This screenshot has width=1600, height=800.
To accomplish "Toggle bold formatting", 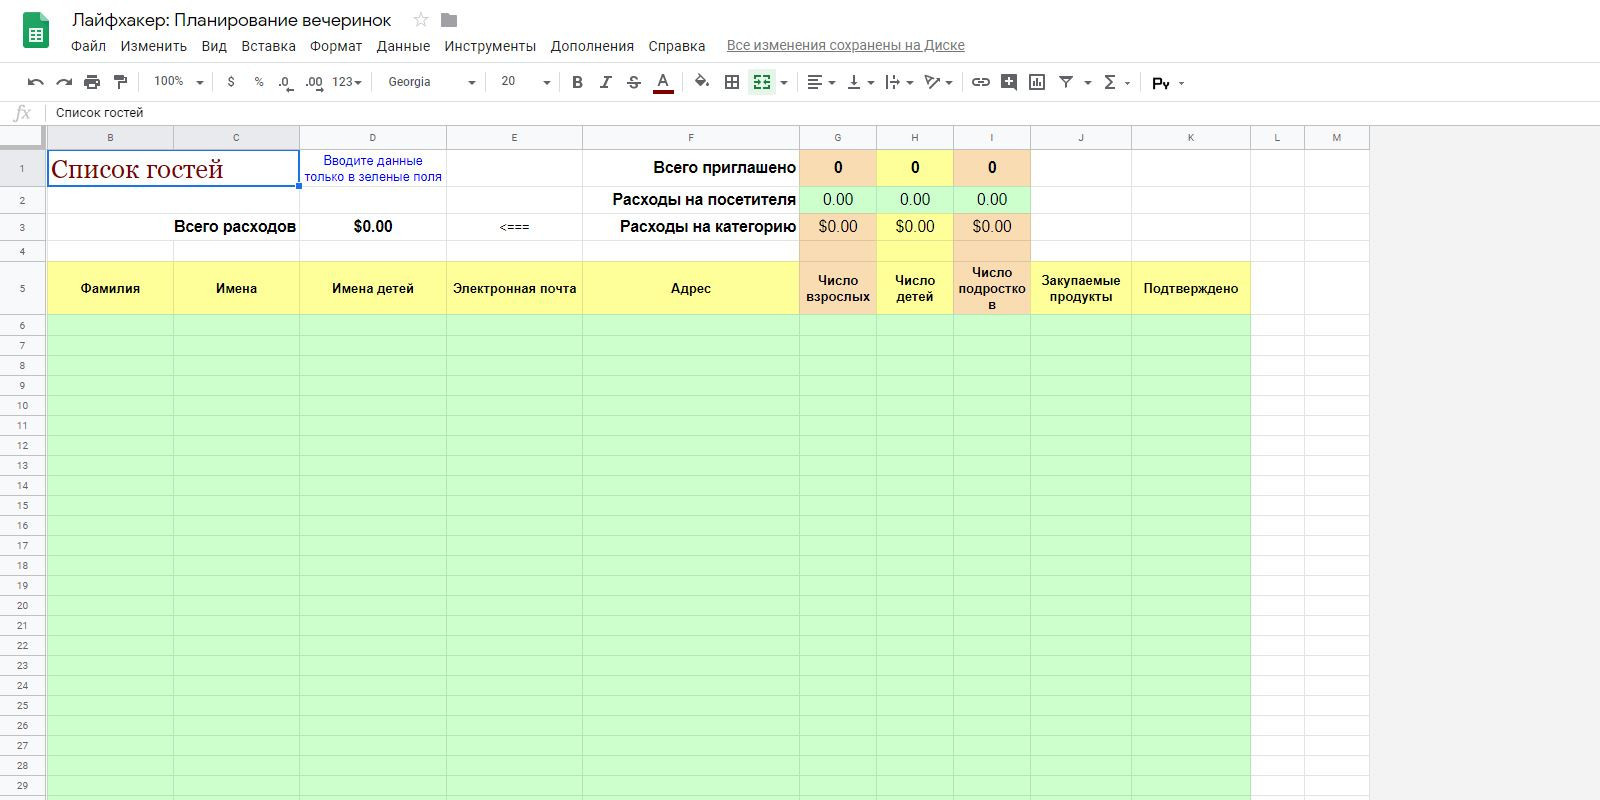I will 577,82.
